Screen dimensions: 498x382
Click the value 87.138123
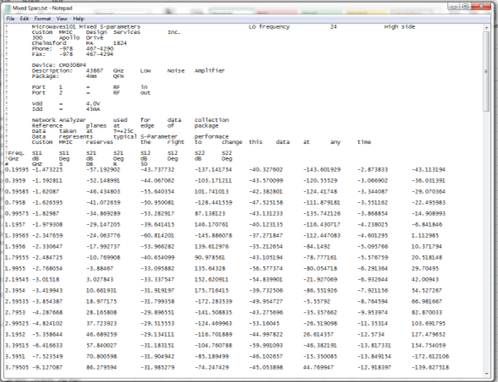pos(210,214)
